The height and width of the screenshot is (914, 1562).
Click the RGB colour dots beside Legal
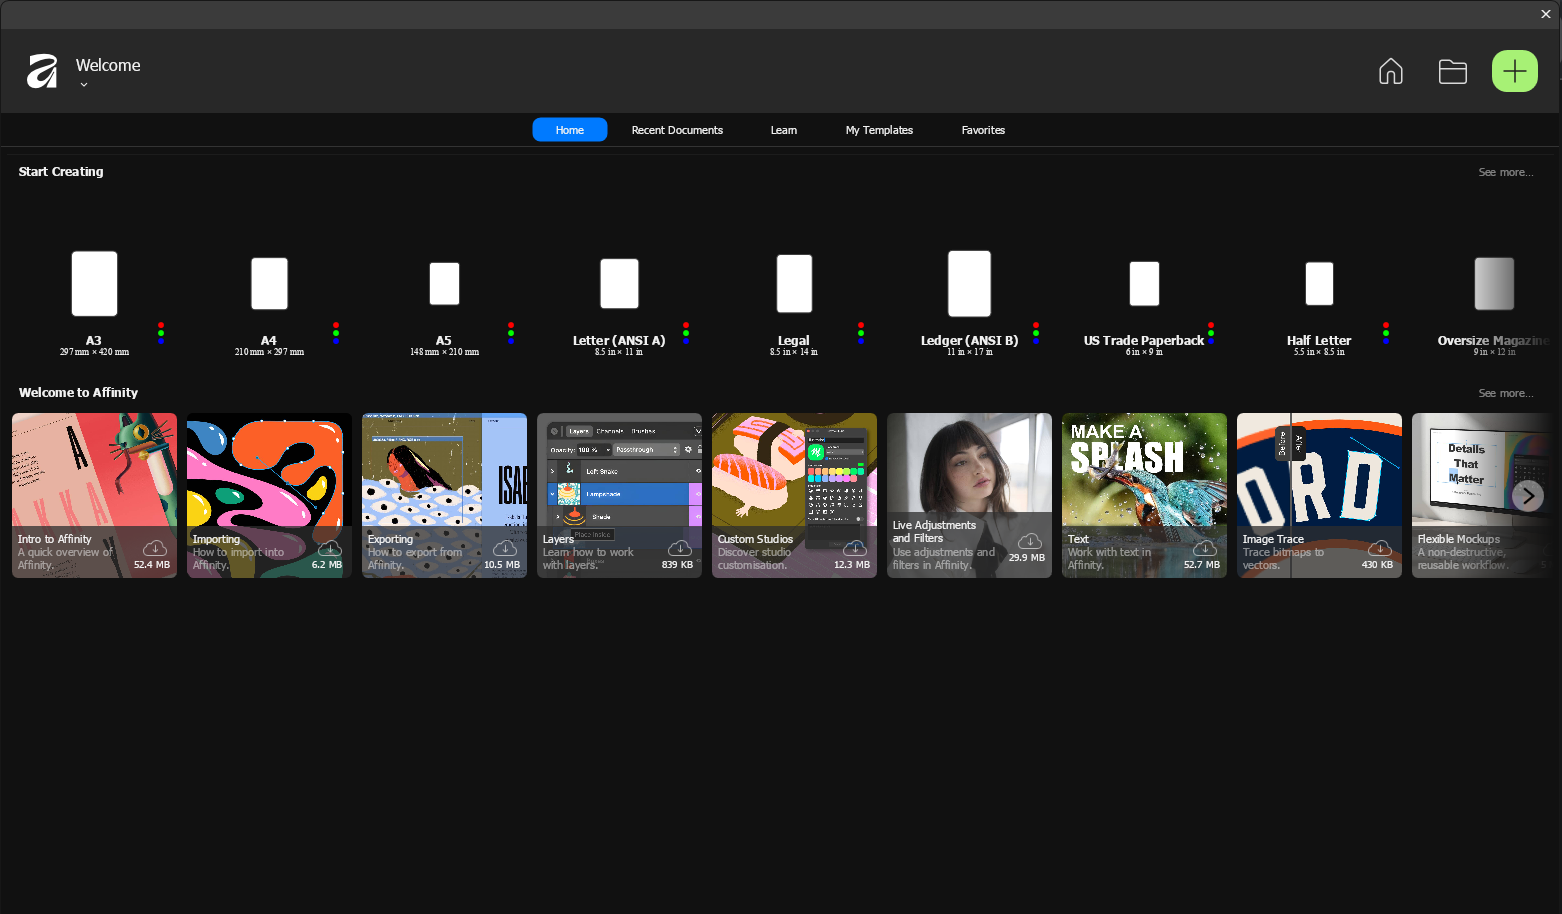click(861, 333)
